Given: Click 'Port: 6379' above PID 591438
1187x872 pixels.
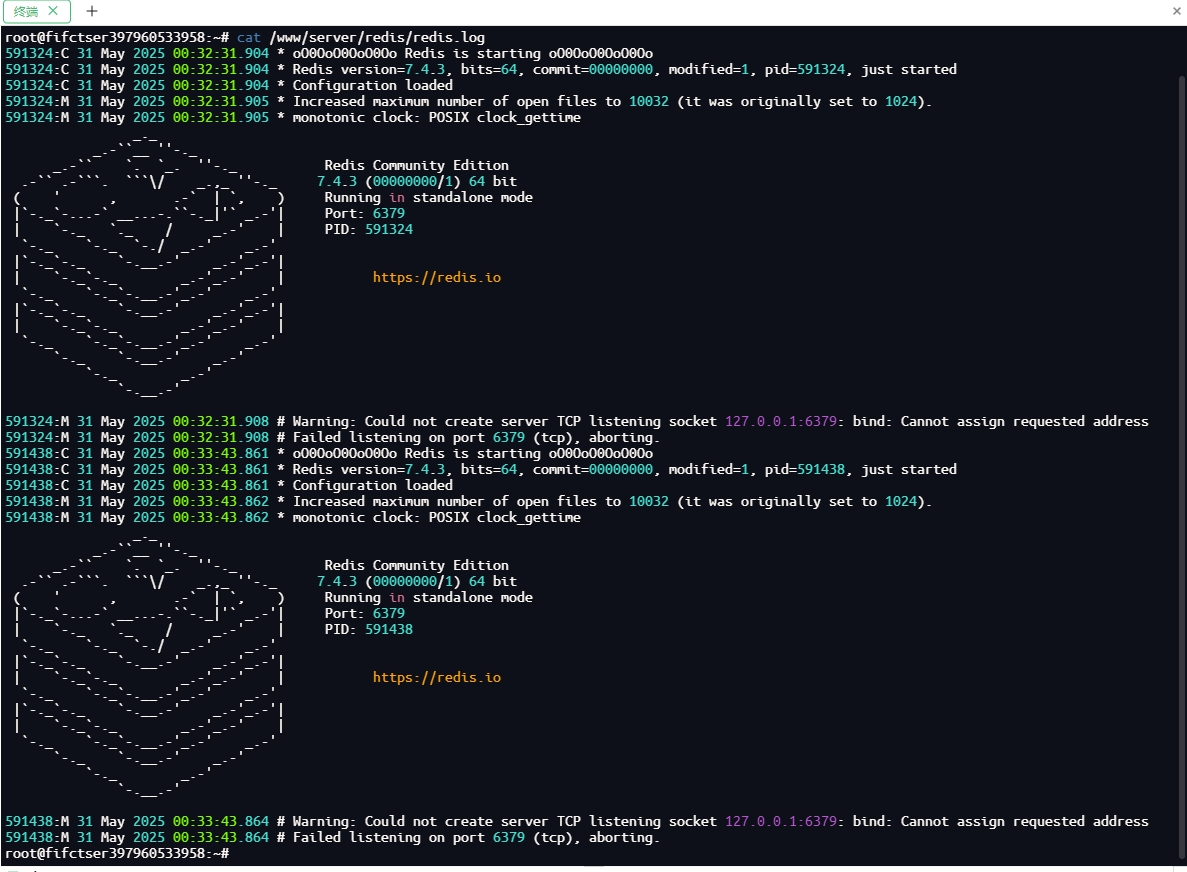Looking at the screenshot, I should tap(365, 613).
